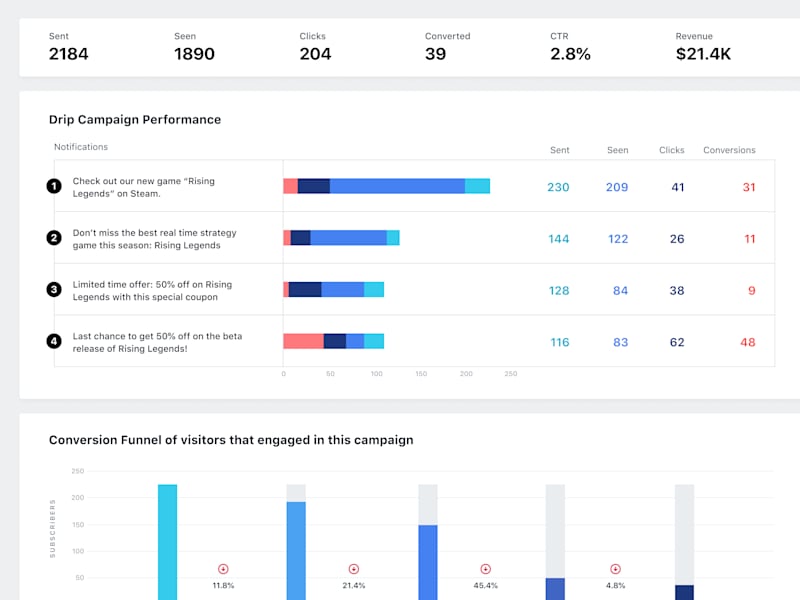
Task: Select the CTR 2.8% summary stat
Action: (x=570, y=47)
